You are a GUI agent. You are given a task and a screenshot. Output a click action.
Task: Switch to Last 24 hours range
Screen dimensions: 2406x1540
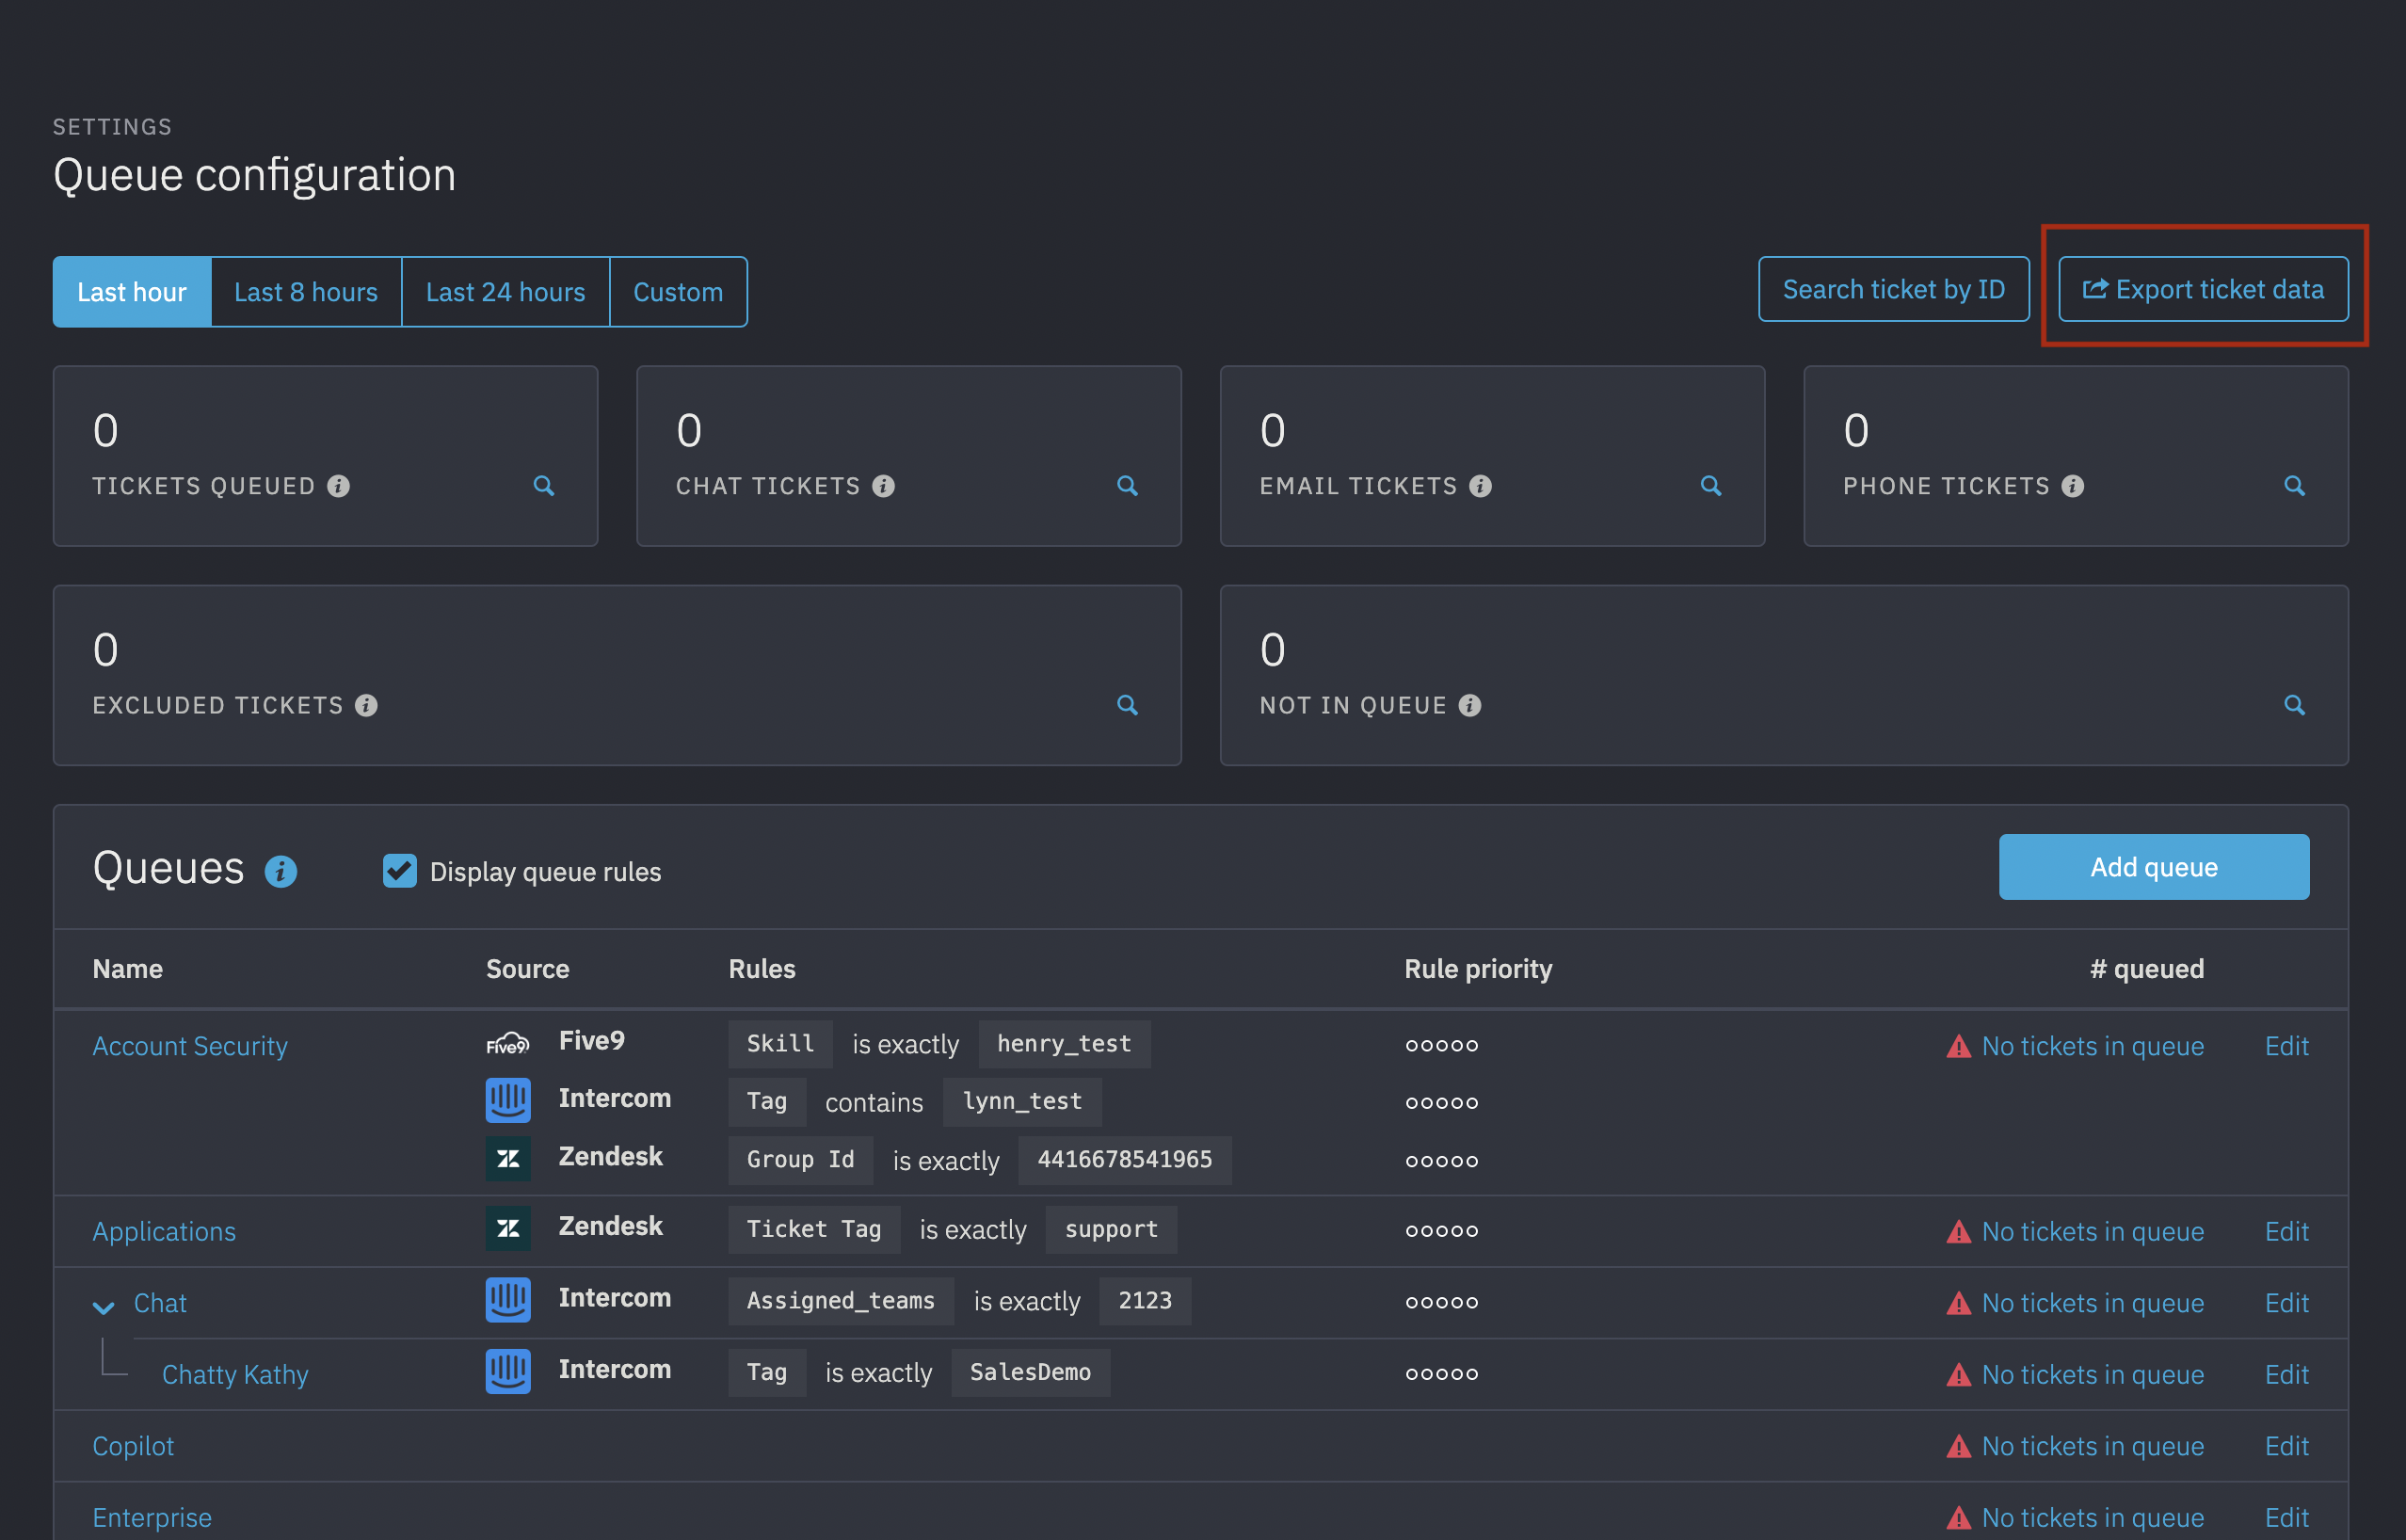coord(505,292)
